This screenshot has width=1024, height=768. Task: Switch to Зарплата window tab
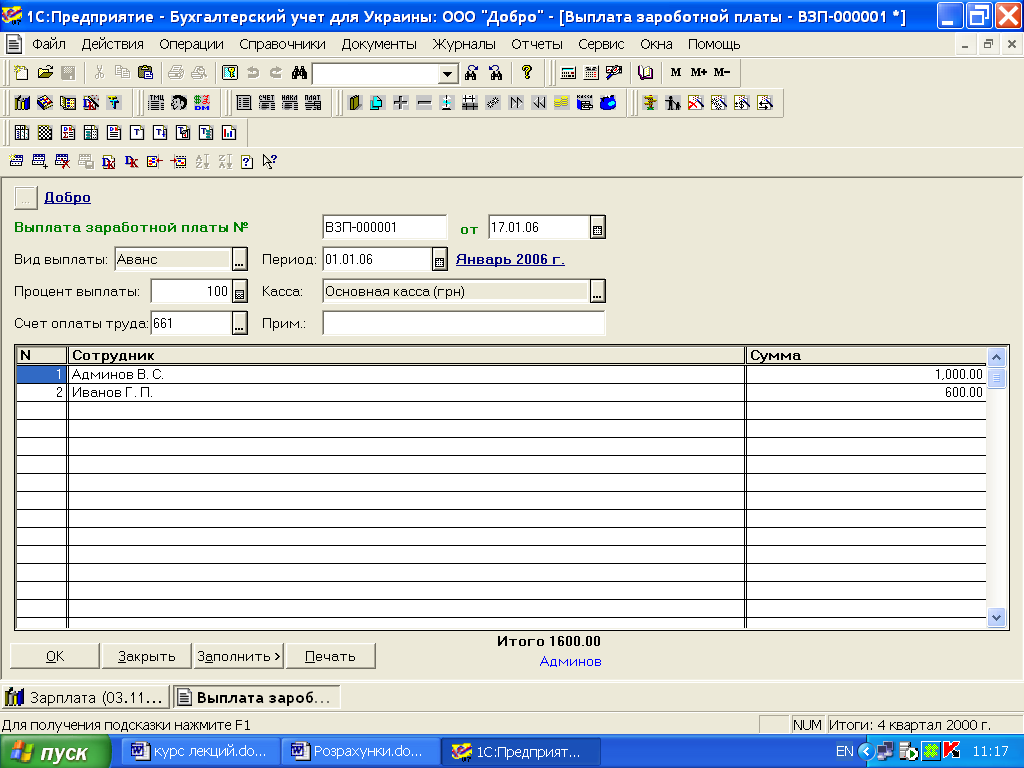click(84, 697)
